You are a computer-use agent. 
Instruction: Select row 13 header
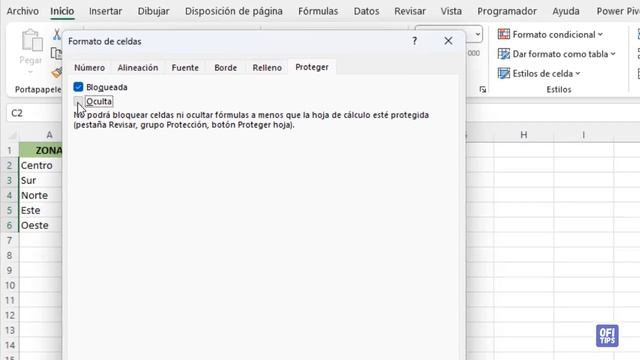pos(10,330)
